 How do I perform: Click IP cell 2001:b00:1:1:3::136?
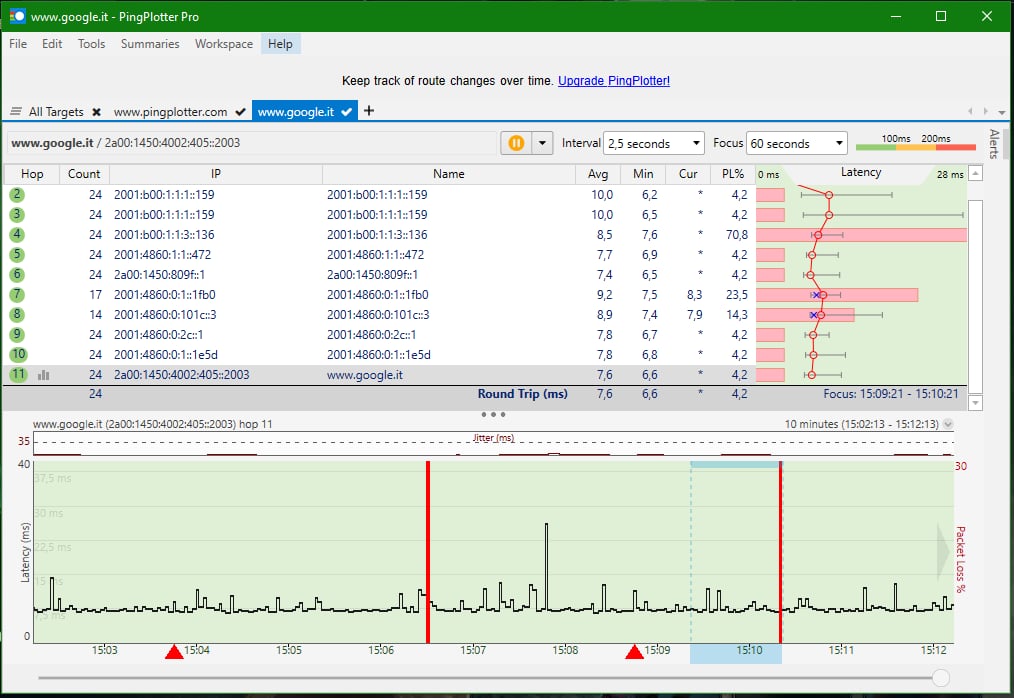[x=164, y=235]
